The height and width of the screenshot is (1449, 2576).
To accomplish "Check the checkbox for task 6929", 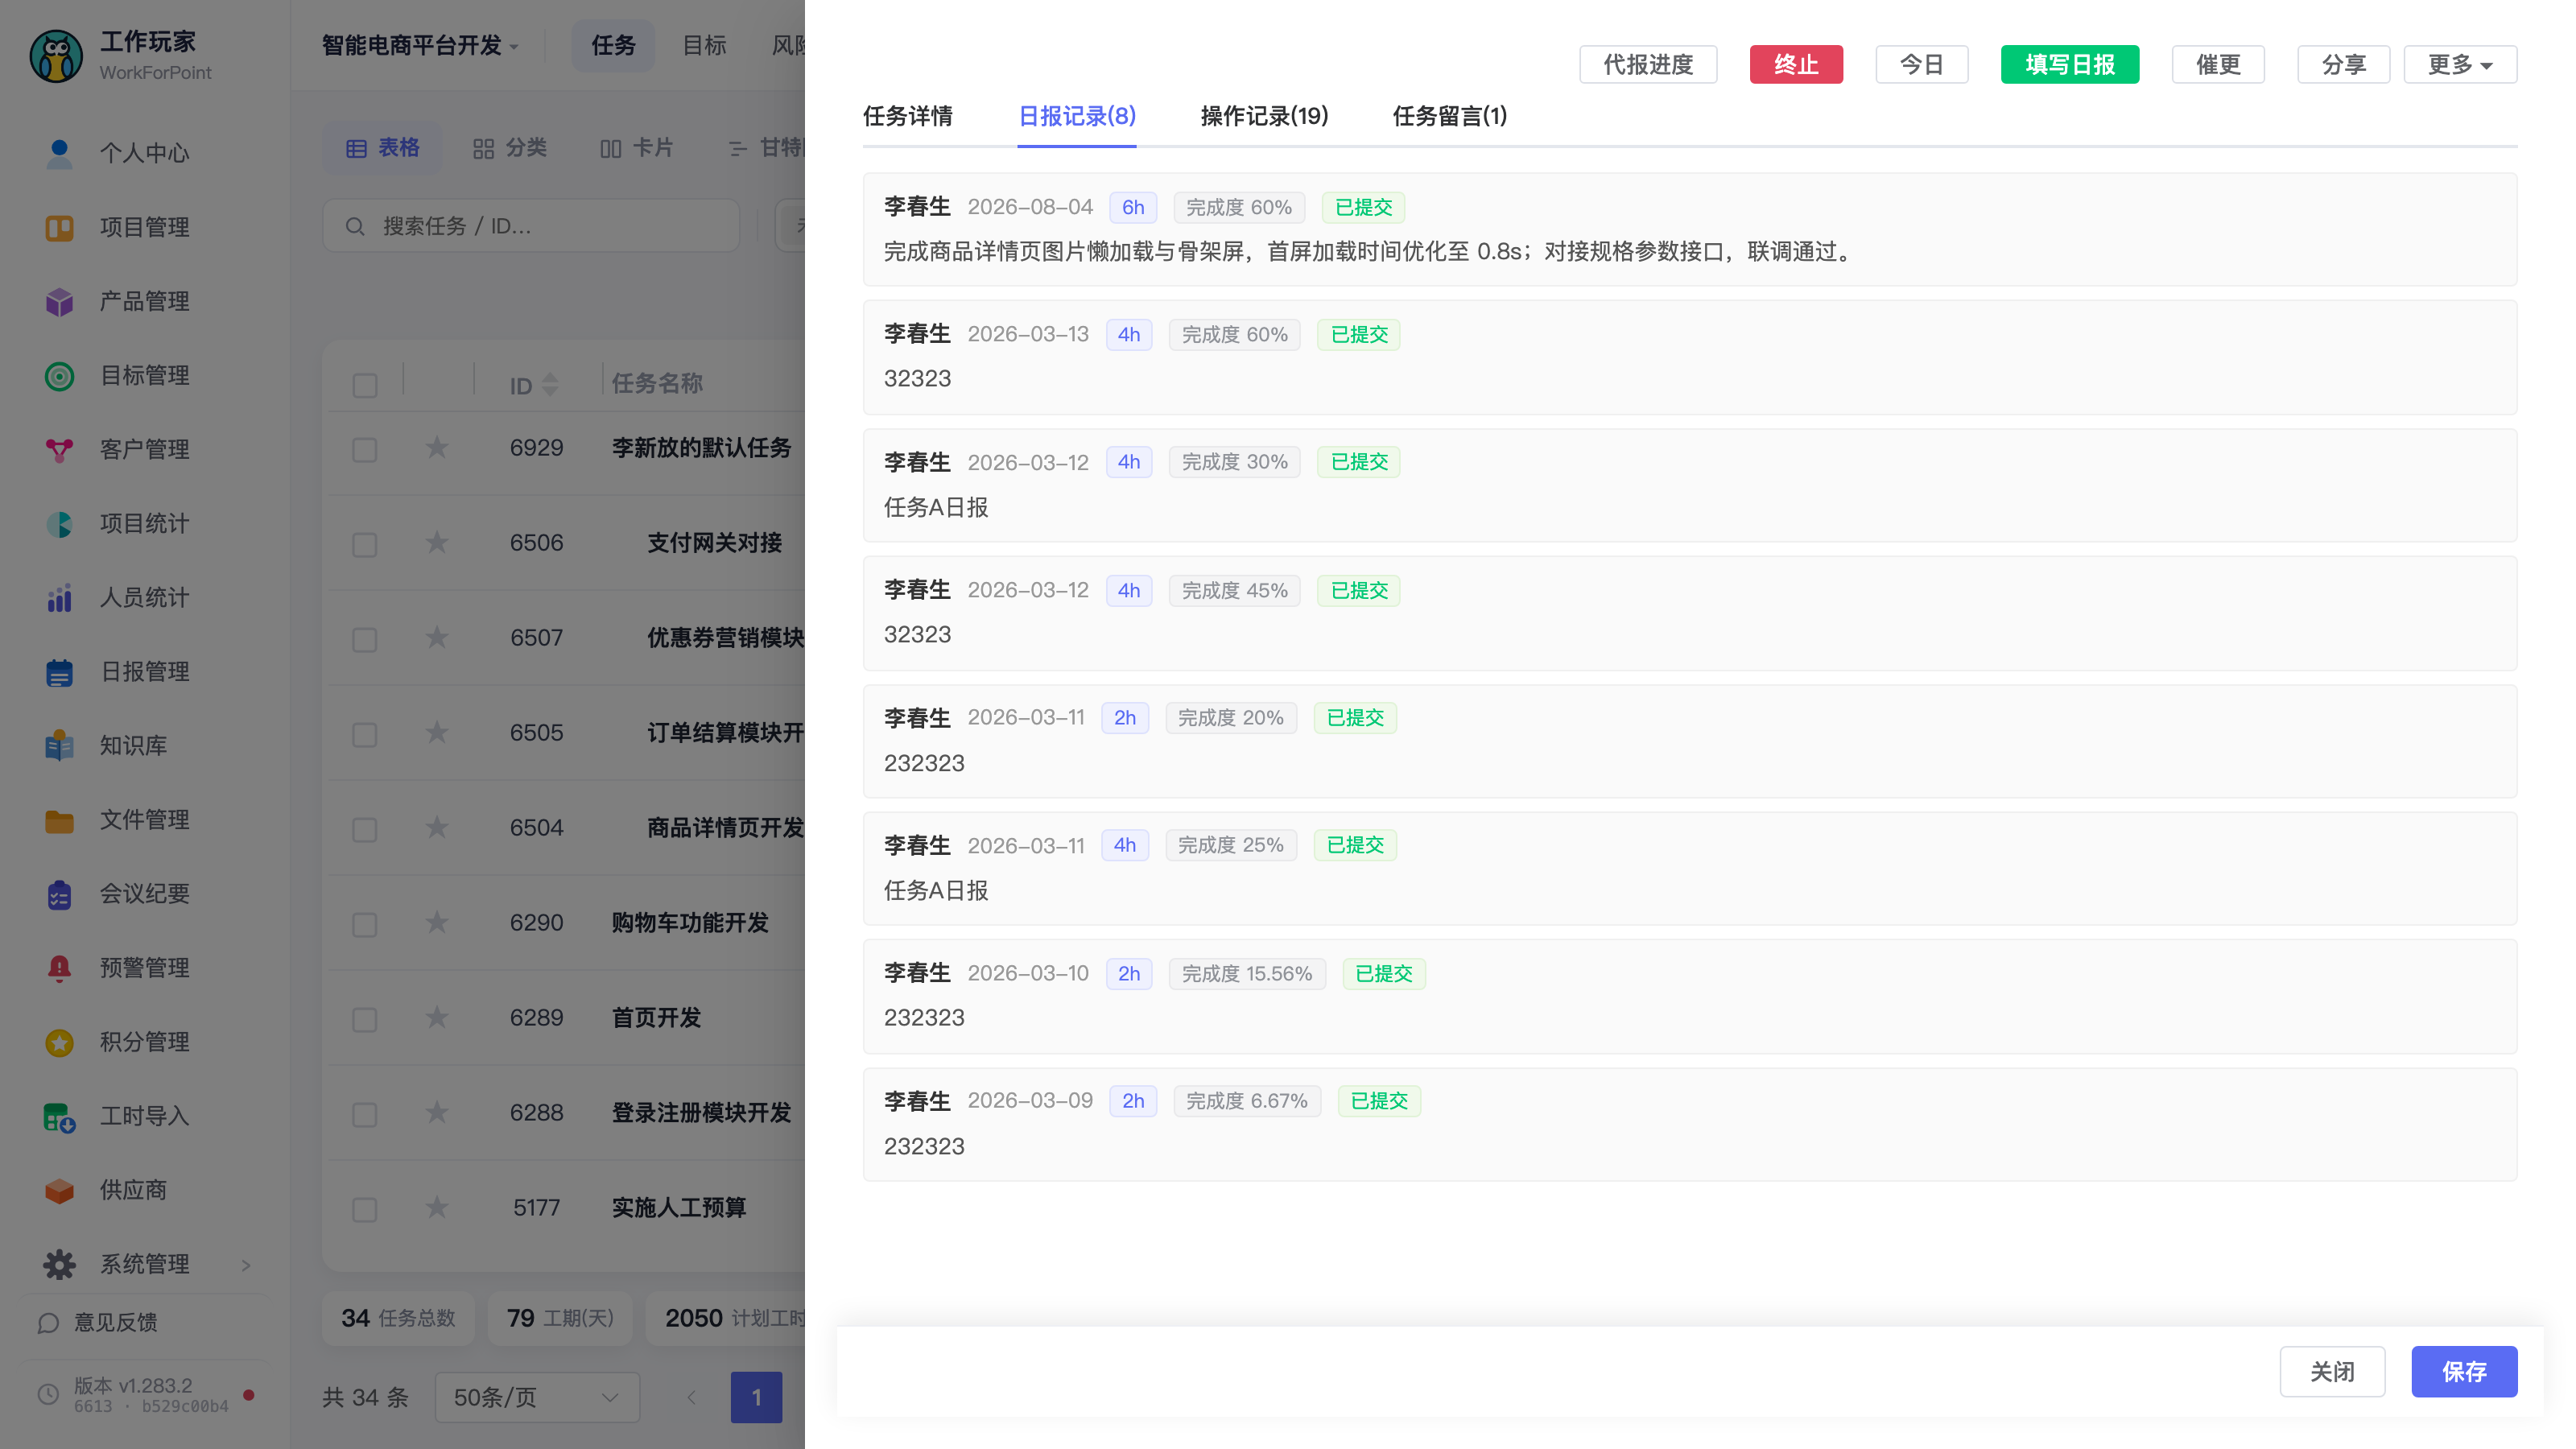I will pos(365,449).
